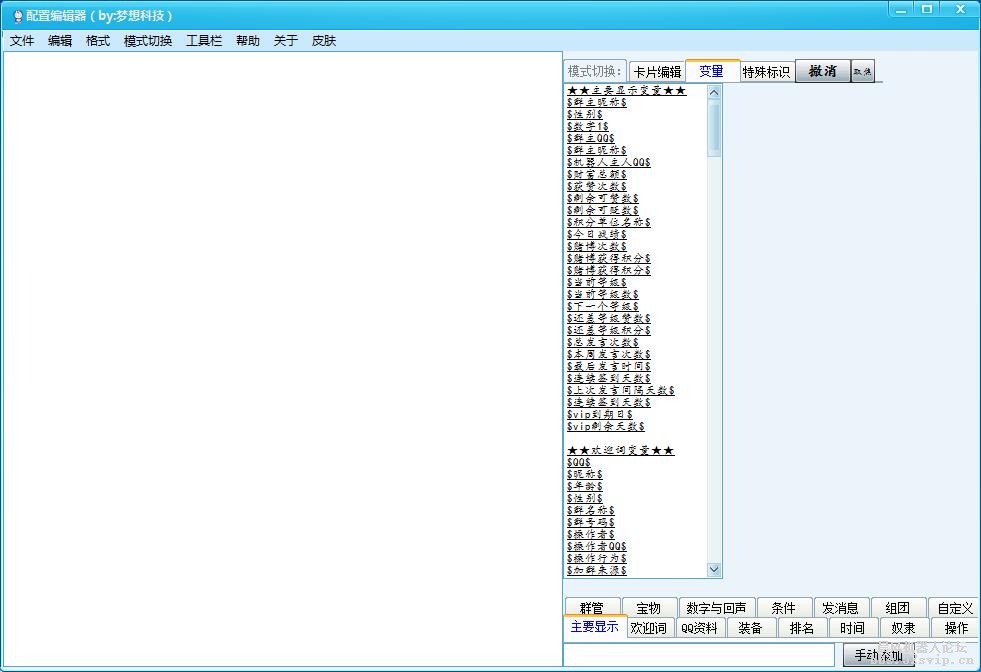Insert the $机器人主人QQ$ variable
Image resolution: width=981 pixels, height=672 pixels.
609,162
